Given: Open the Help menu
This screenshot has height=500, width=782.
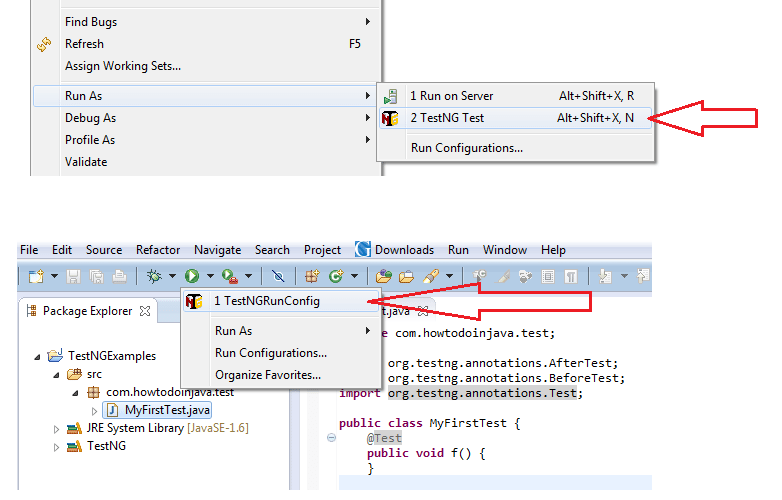Looking at the screenshot, I should point(553,250).
